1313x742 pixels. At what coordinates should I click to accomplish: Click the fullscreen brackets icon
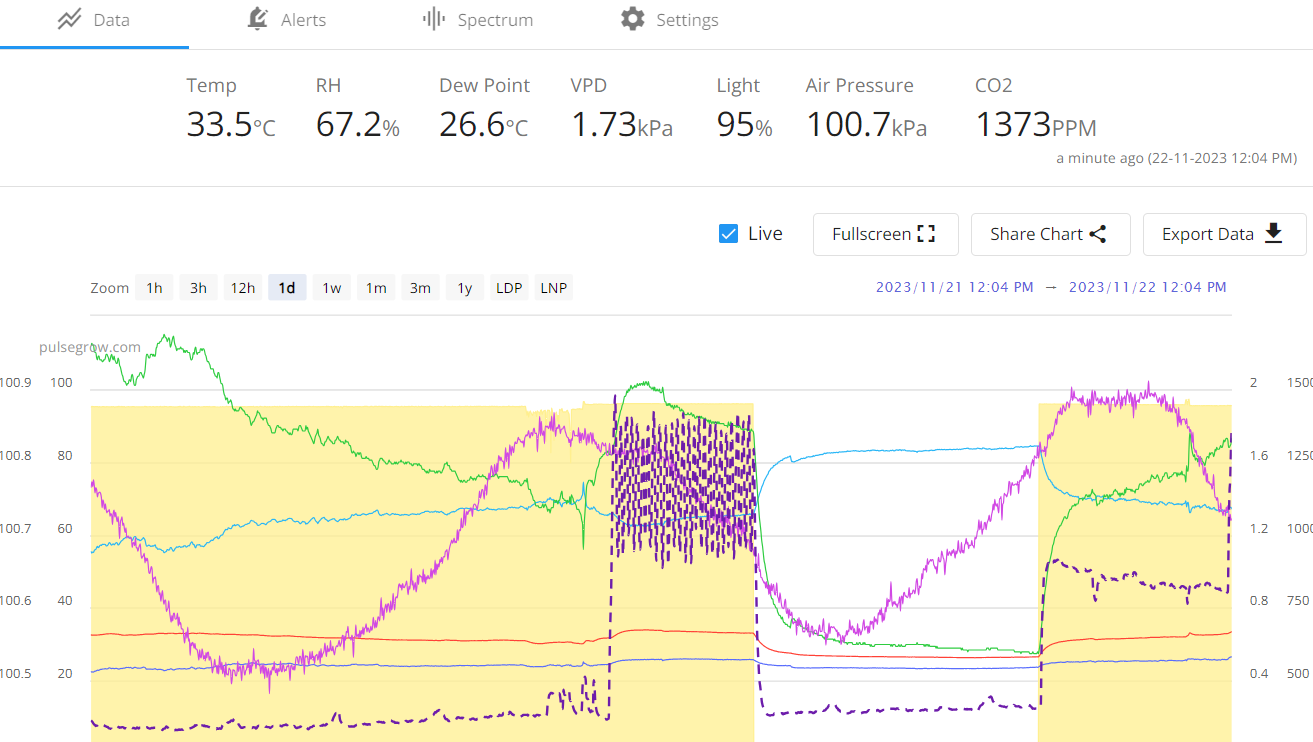click(x=926, y=234)
